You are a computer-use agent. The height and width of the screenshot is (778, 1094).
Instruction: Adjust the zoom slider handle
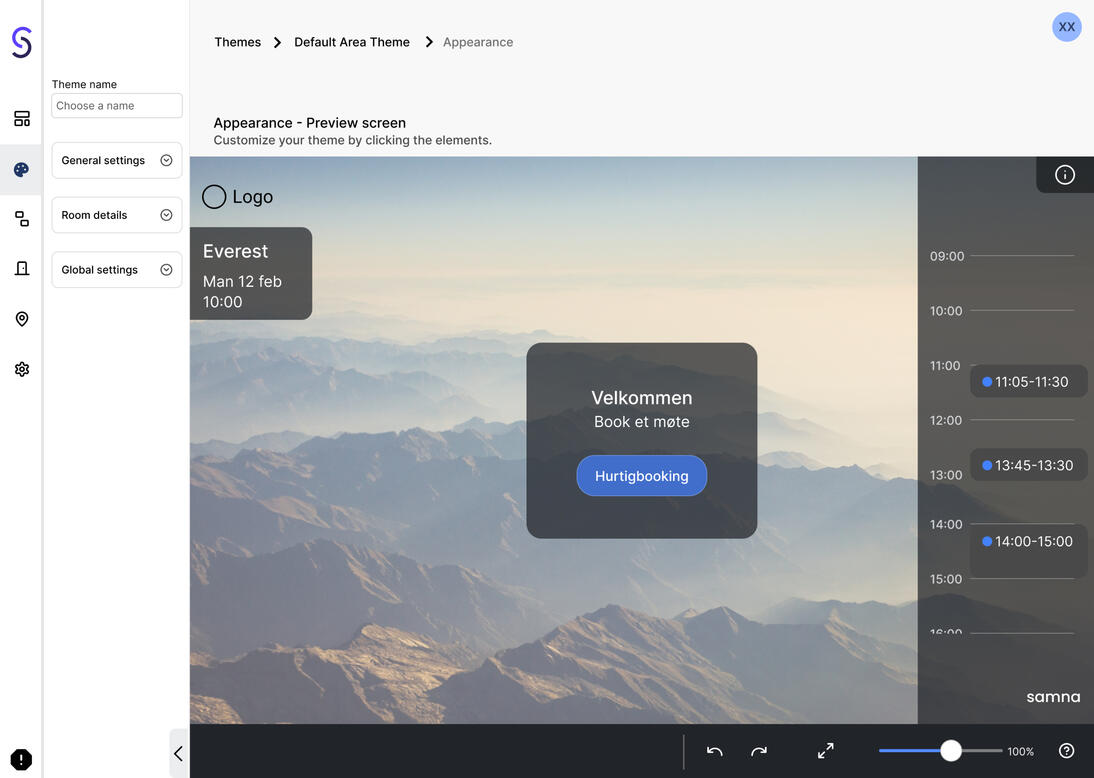click(951, 751)
